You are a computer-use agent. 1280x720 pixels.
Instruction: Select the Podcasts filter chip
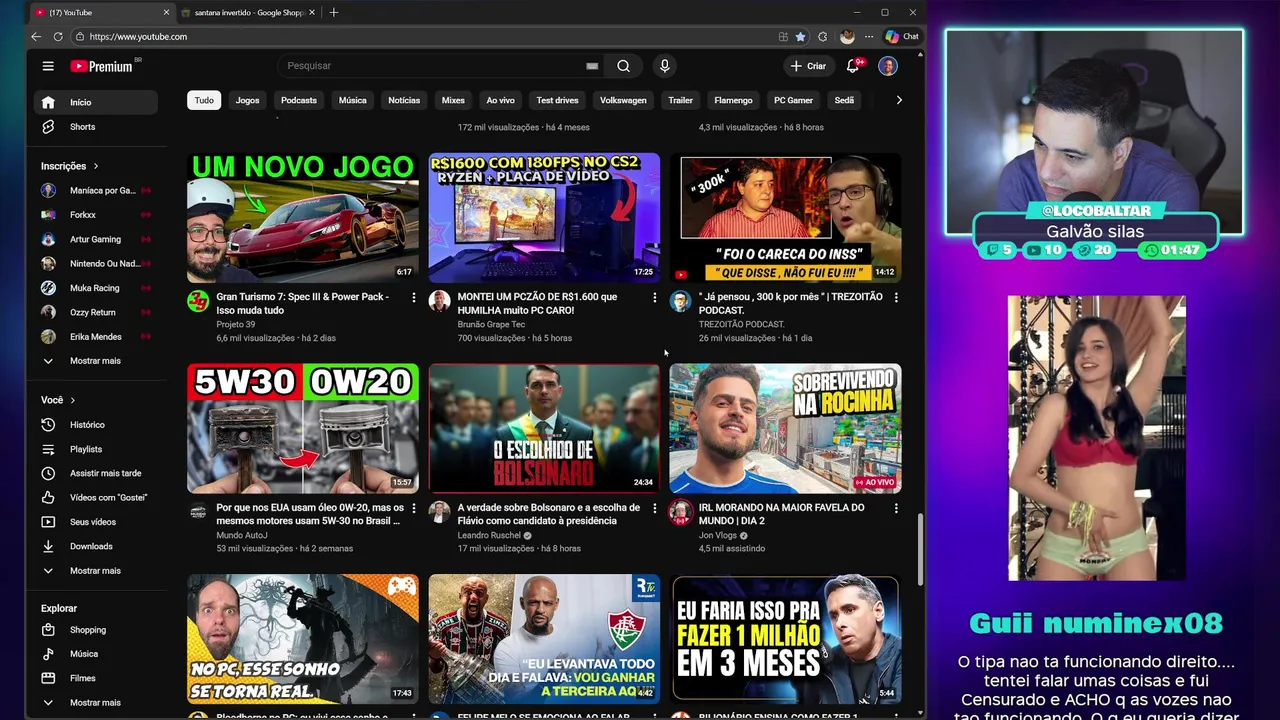(x=299, y=100)
